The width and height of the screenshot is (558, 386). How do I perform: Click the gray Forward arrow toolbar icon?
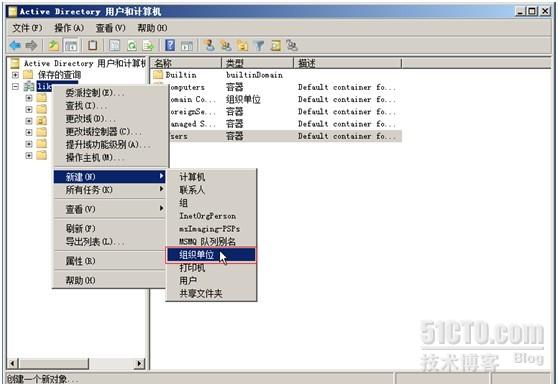point(32,45)
